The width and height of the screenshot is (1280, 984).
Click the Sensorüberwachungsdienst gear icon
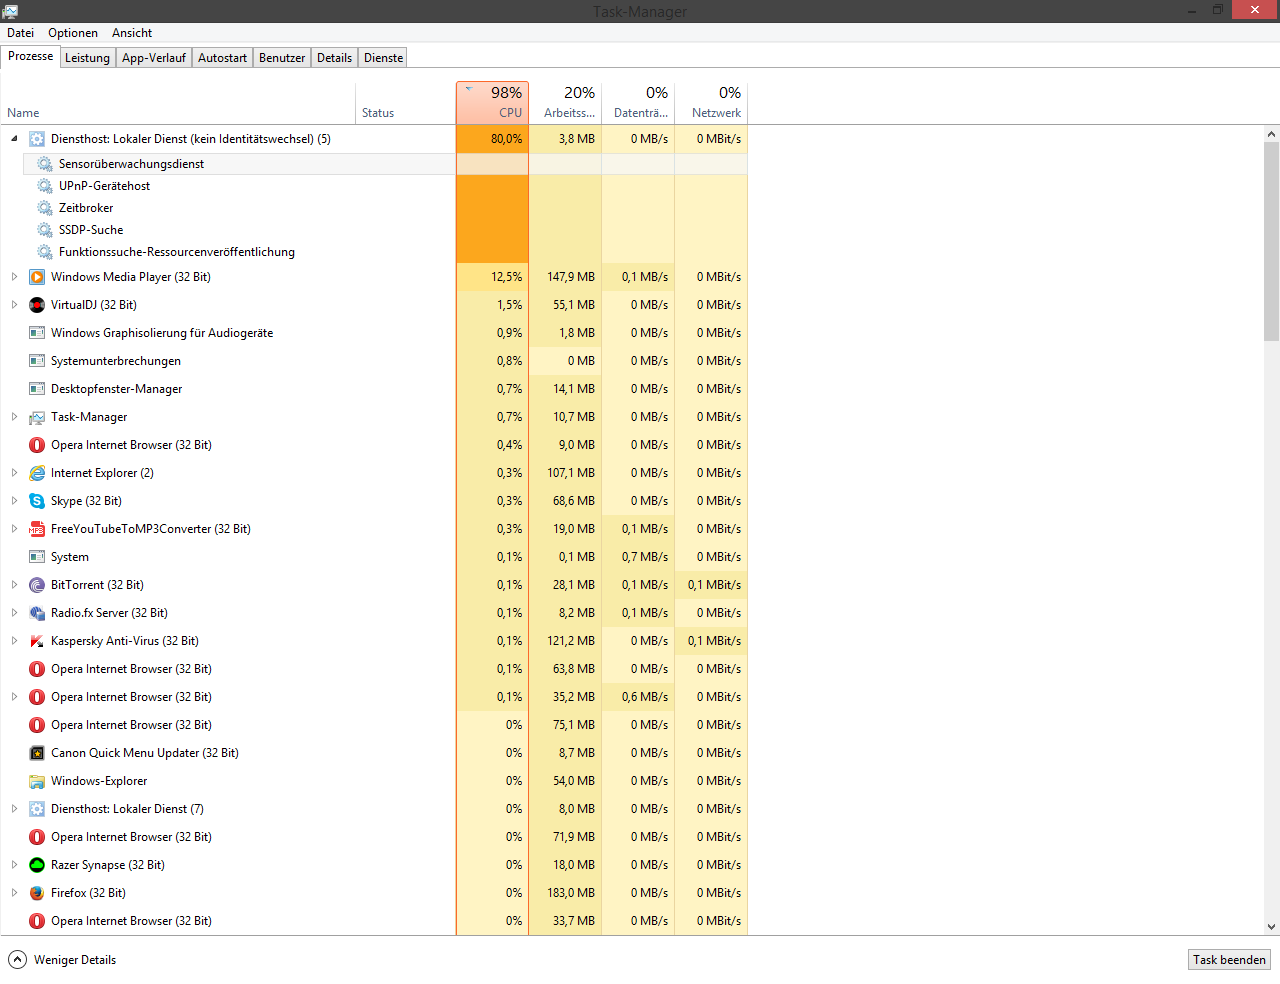[45, 164]
